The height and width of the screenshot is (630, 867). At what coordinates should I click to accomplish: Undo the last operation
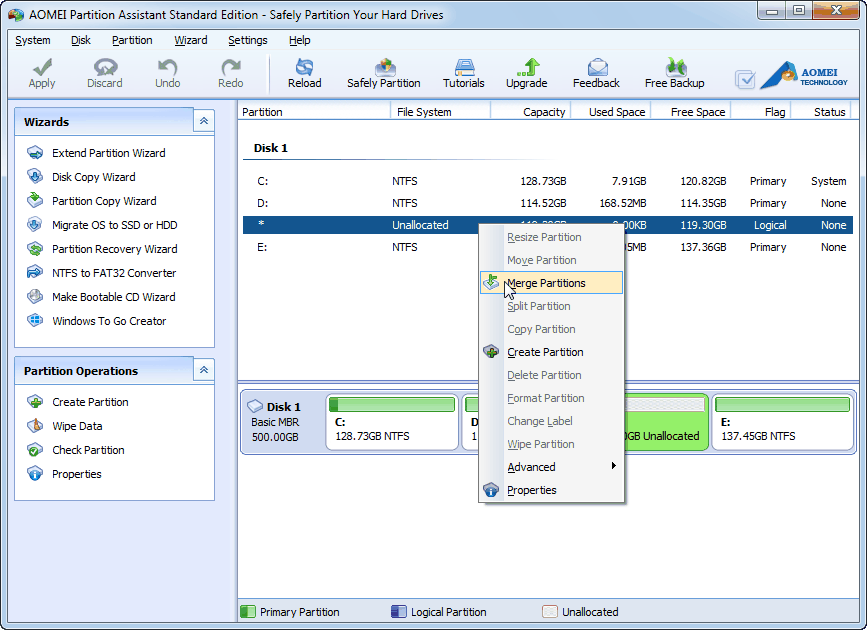(167, 73)
